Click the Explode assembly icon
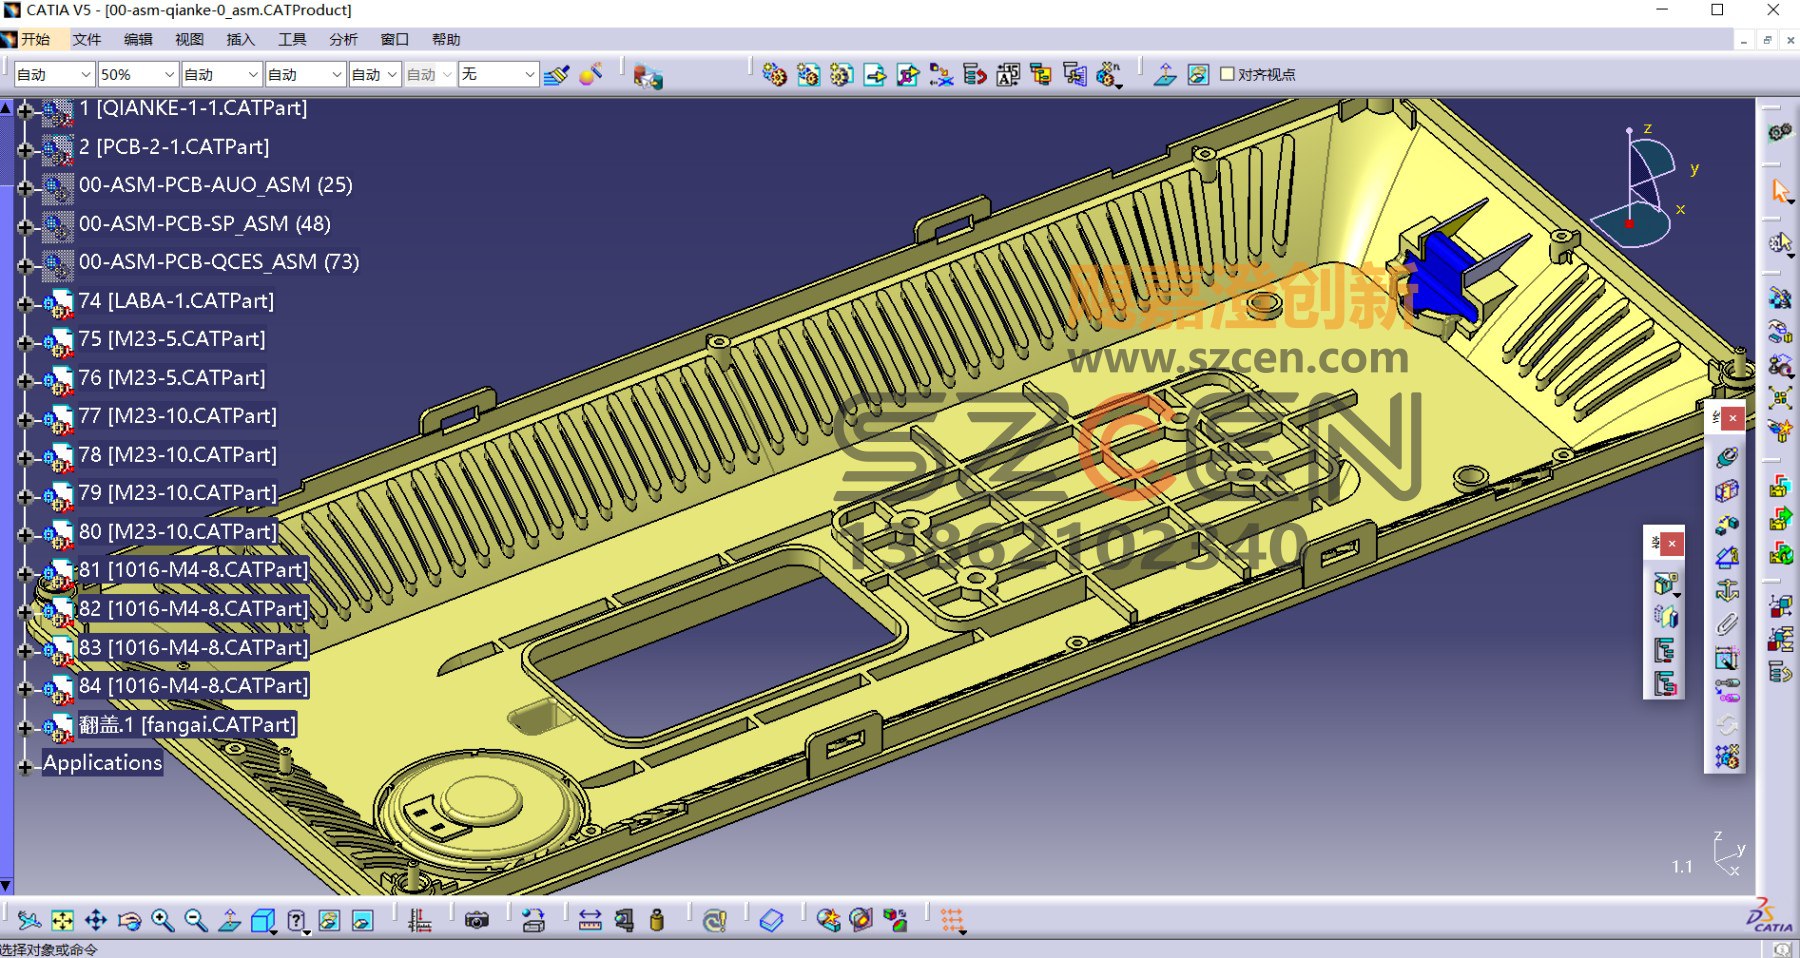 [x=1780, y=398]
